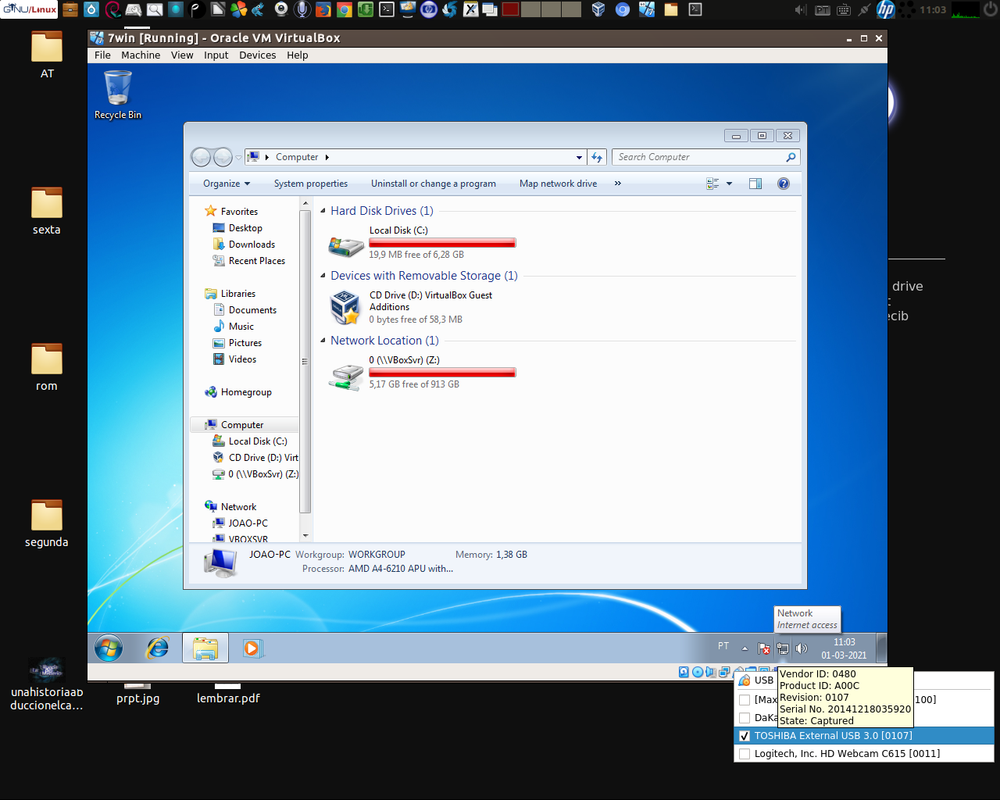Open lembrar.pdf on the Linux desktop
This screenshot has width=1000, height=800.
coord(228,694)
